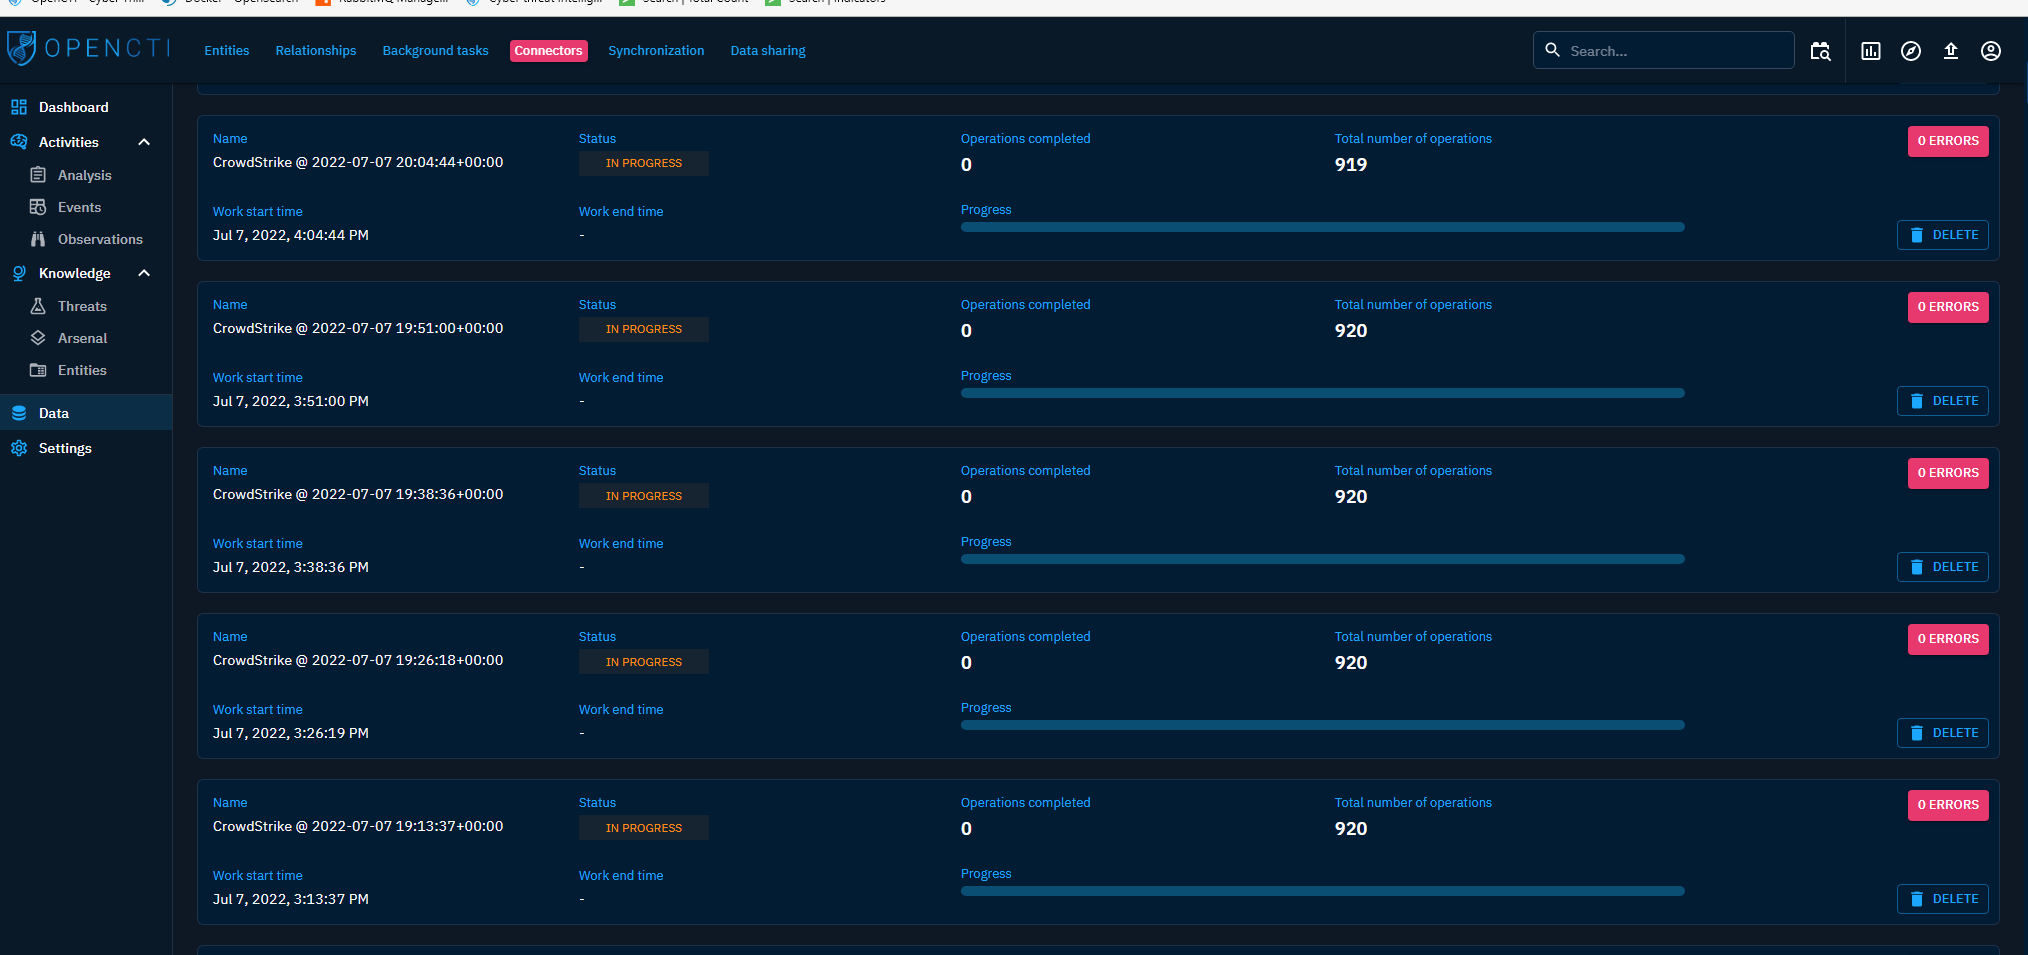View errors for the CrowdStrike 19:51:00 work

click(1947, 307)
